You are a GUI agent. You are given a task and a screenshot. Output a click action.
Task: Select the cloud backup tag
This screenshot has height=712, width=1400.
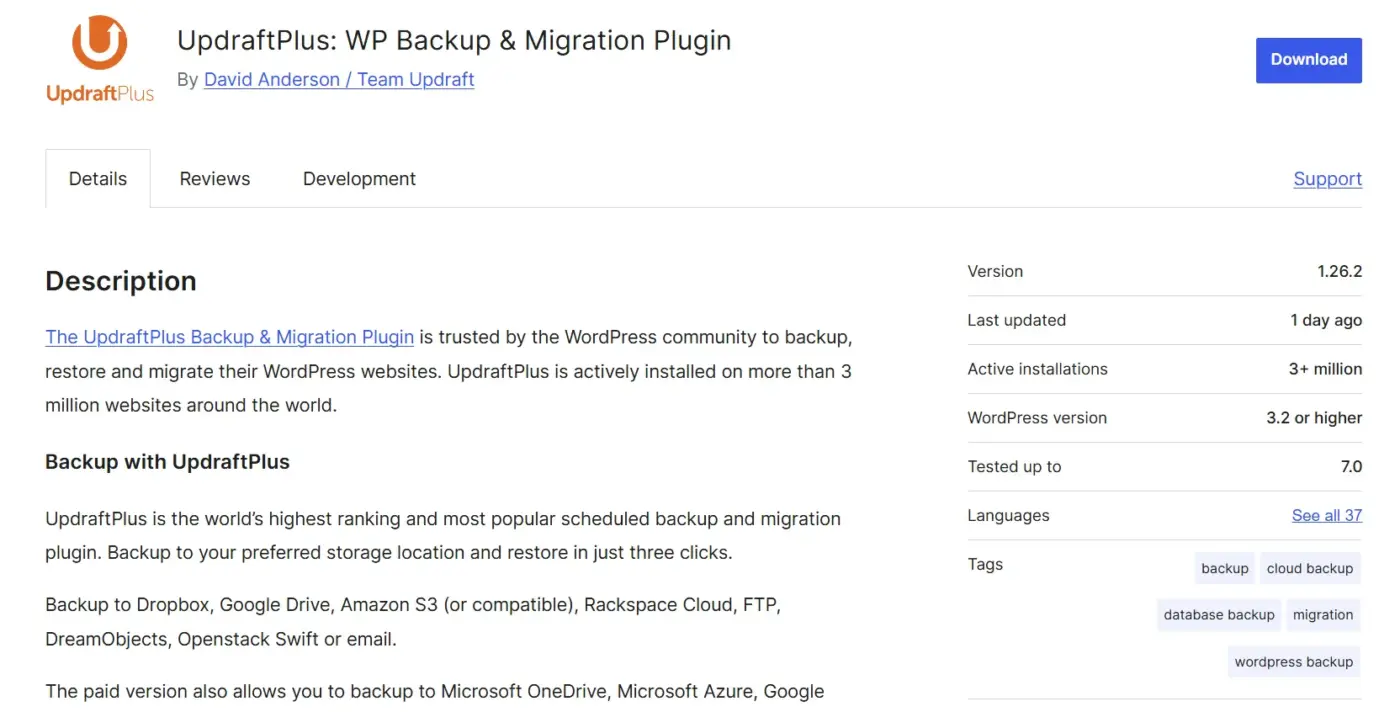(1309, 568)
